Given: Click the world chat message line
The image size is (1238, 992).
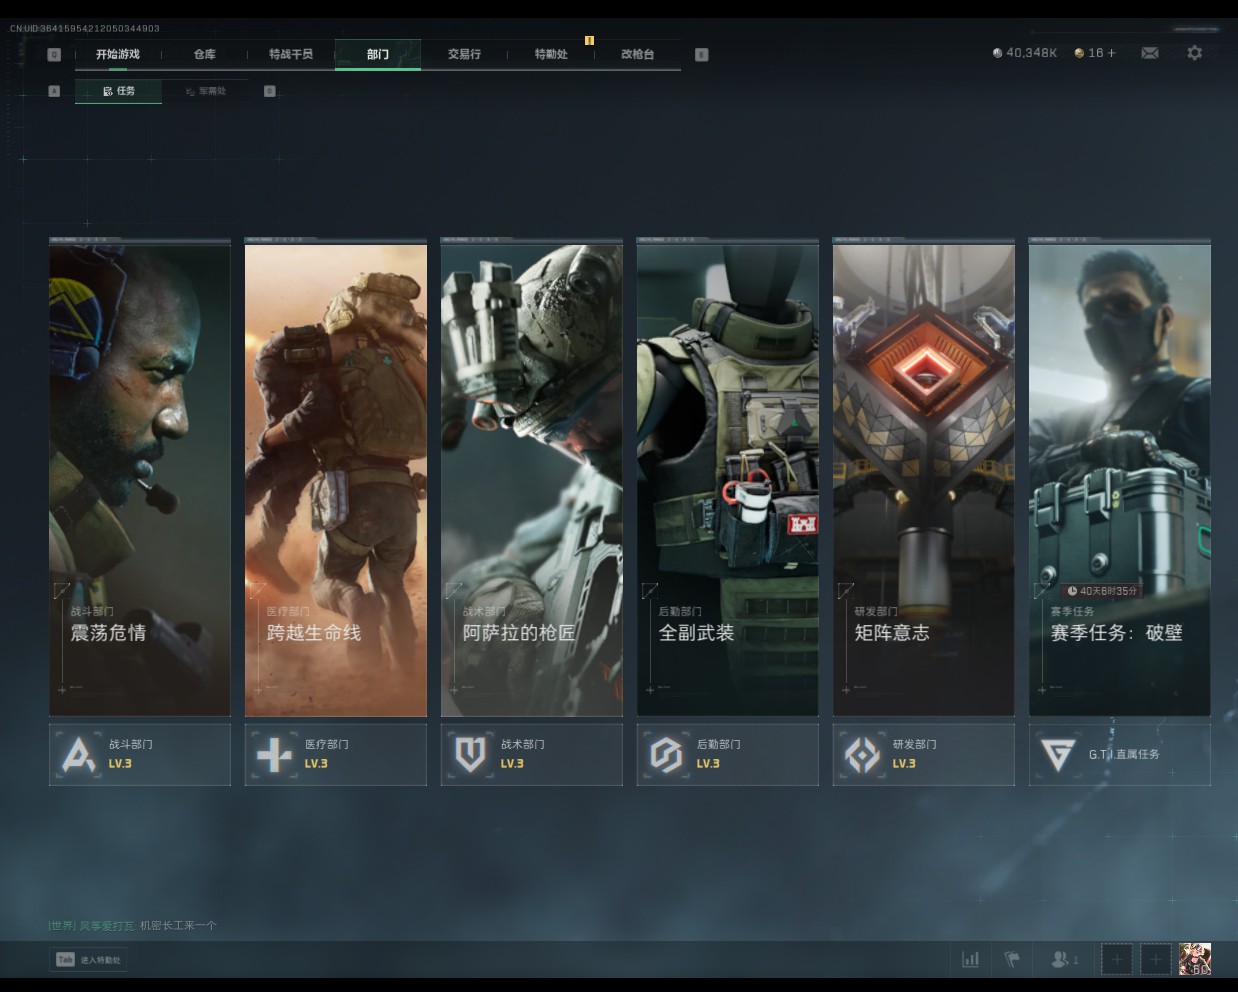Looking at the screenshot, I should point(133,925).
